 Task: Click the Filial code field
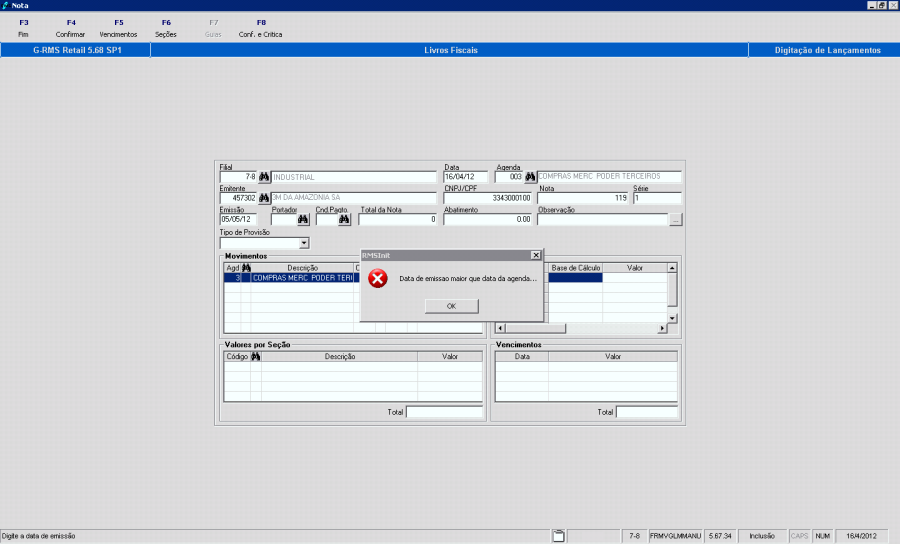coord(238,177)
